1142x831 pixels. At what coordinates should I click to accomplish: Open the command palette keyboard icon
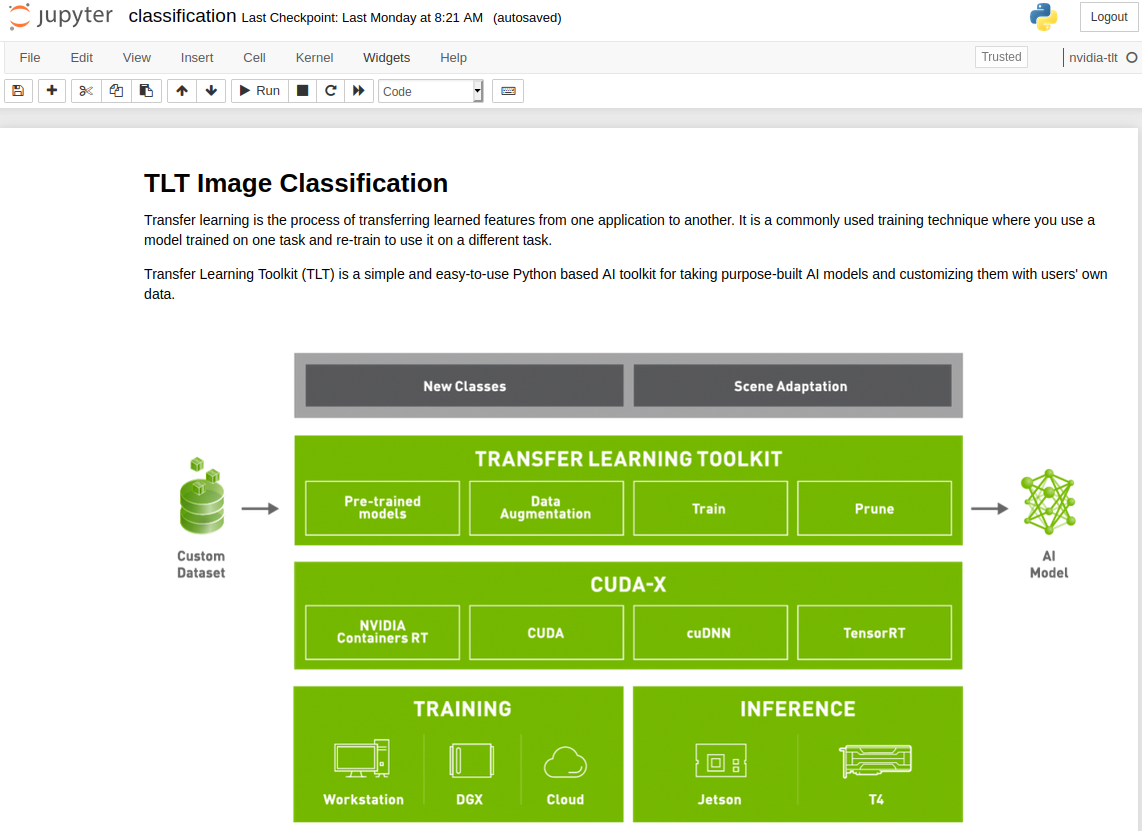coord(508,91)
